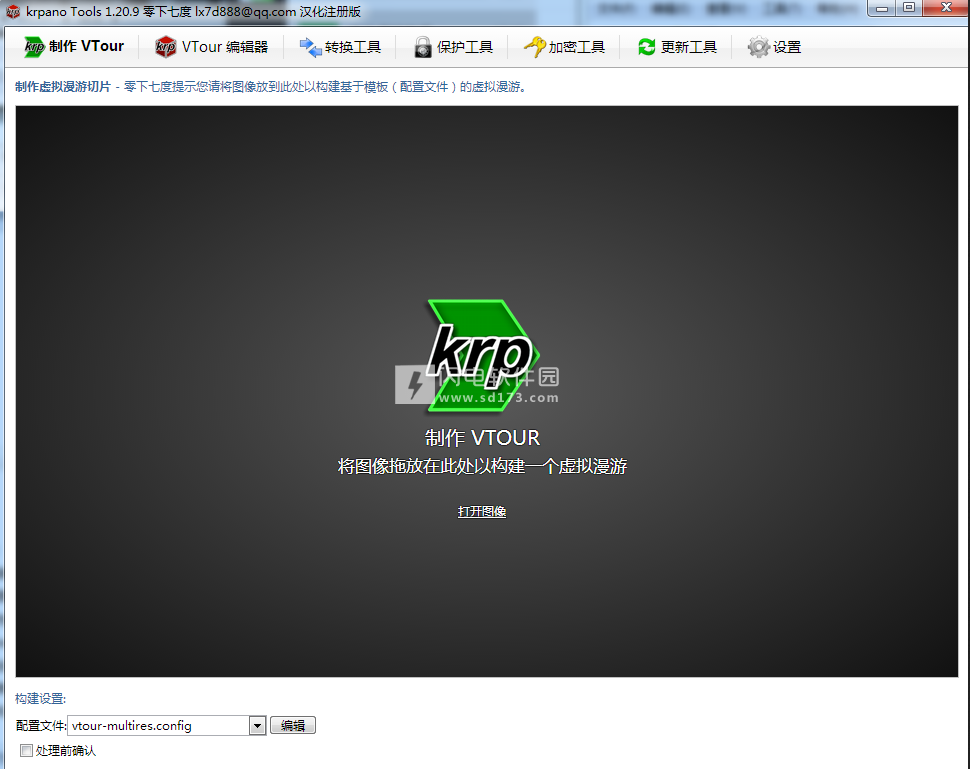Viewport: 970px width, 769px height.
Task: Click the 编辑 button next to config file
Action: [x=293, y=725]
